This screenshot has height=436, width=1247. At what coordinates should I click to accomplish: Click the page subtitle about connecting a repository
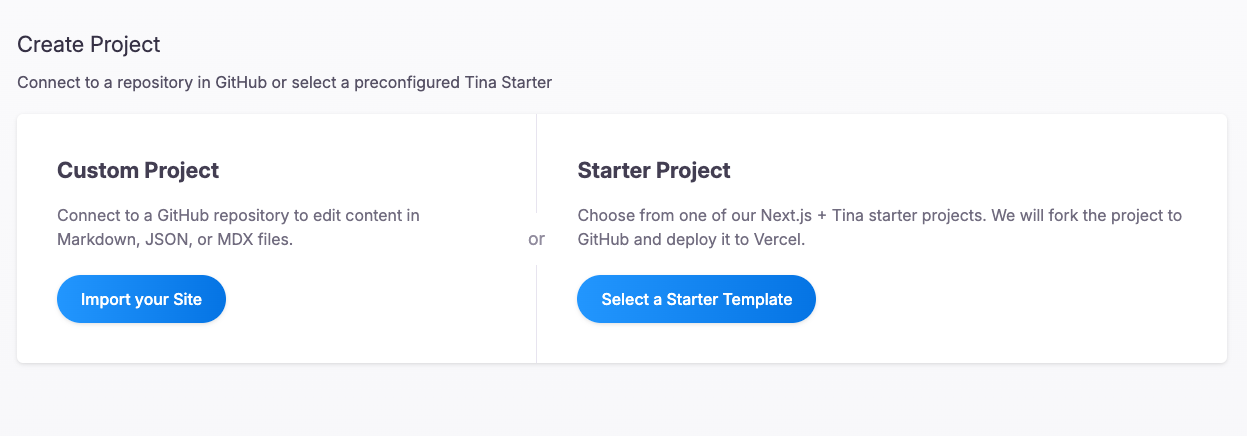284,82
